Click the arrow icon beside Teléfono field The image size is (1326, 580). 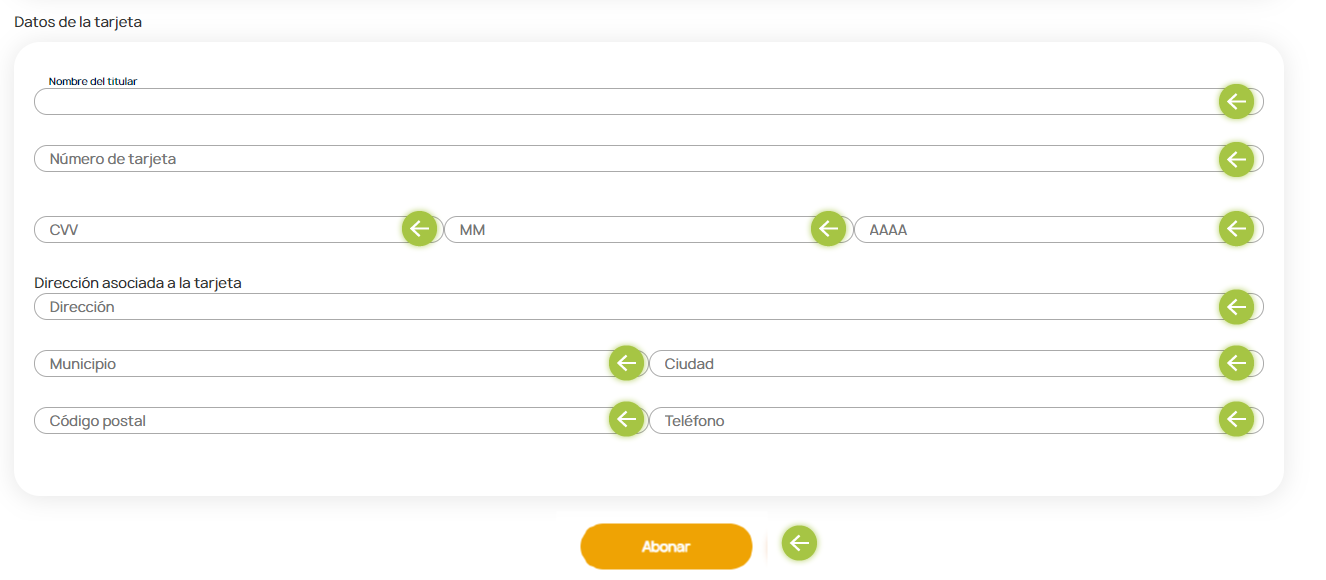click(1237, 420)
